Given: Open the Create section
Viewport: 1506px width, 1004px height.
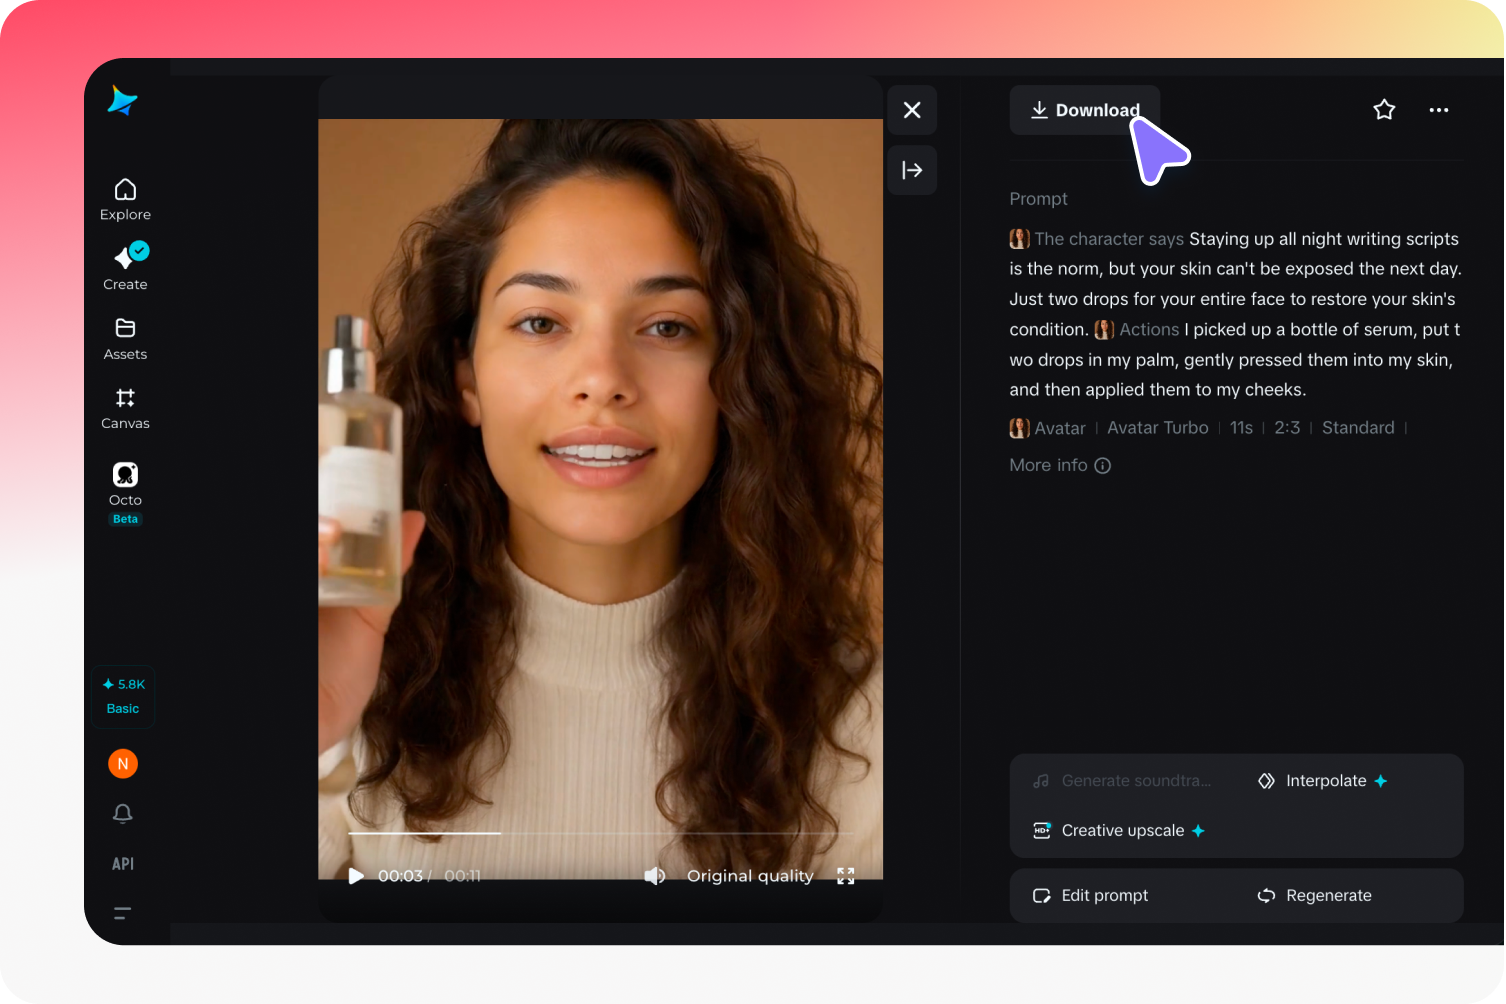Looking at the screenshot, I should click(125, 268).
